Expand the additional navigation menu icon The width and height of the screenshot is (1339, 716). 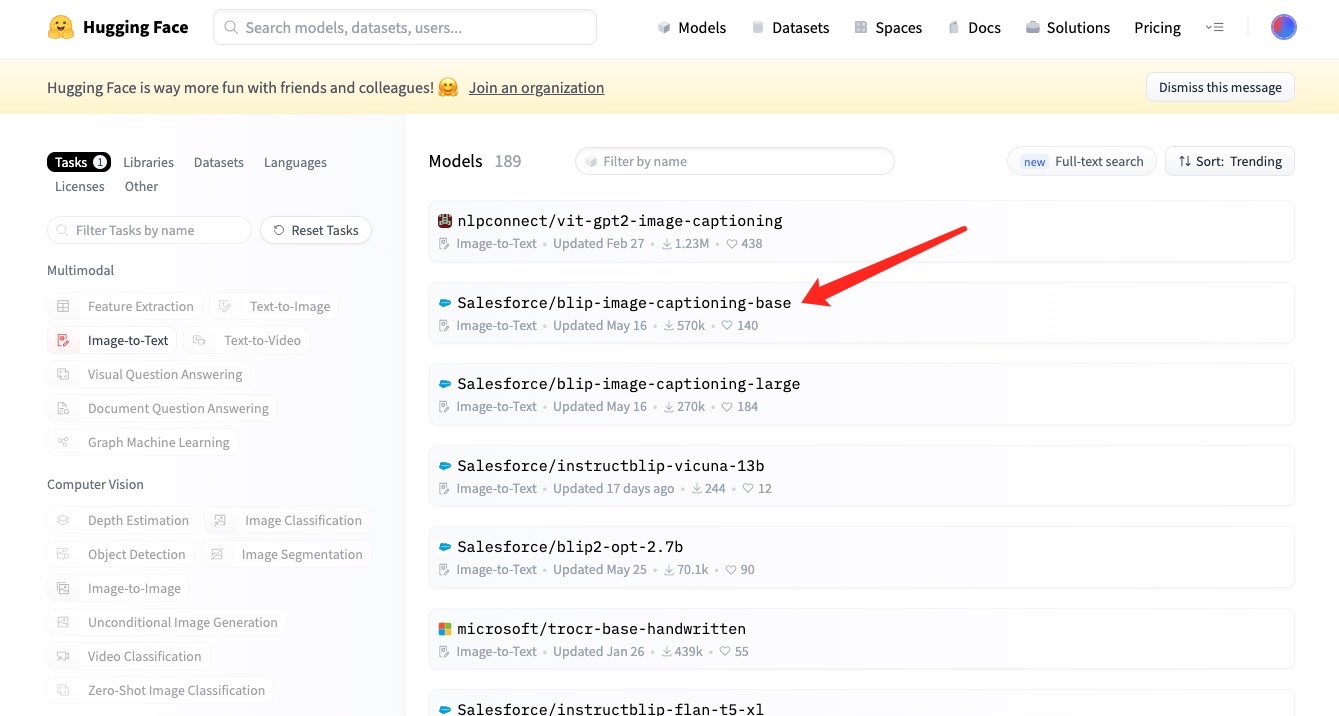[1215, 27]
